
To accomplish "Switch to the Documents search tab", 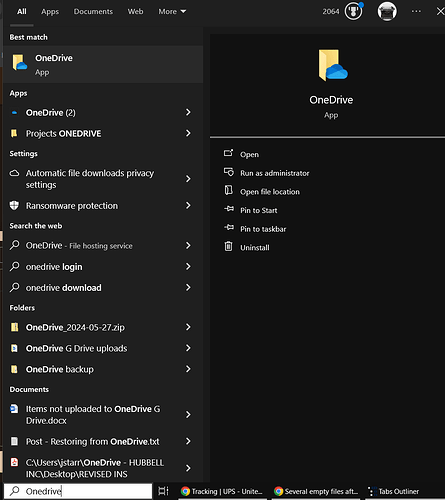I will (x=93, y=12).
